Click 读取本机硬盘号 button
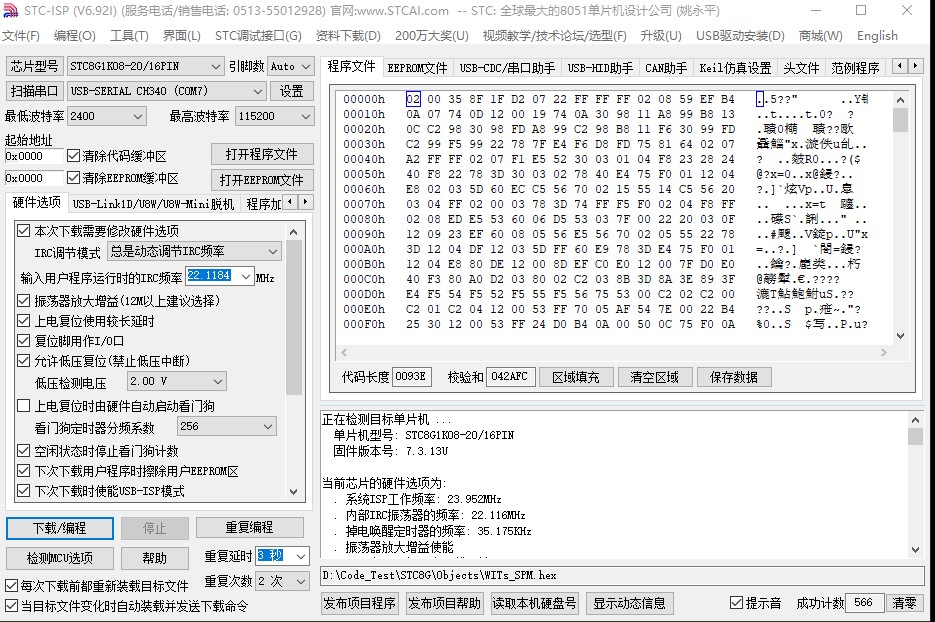Viewport: 935px width, 622px height. pos(534,603)
